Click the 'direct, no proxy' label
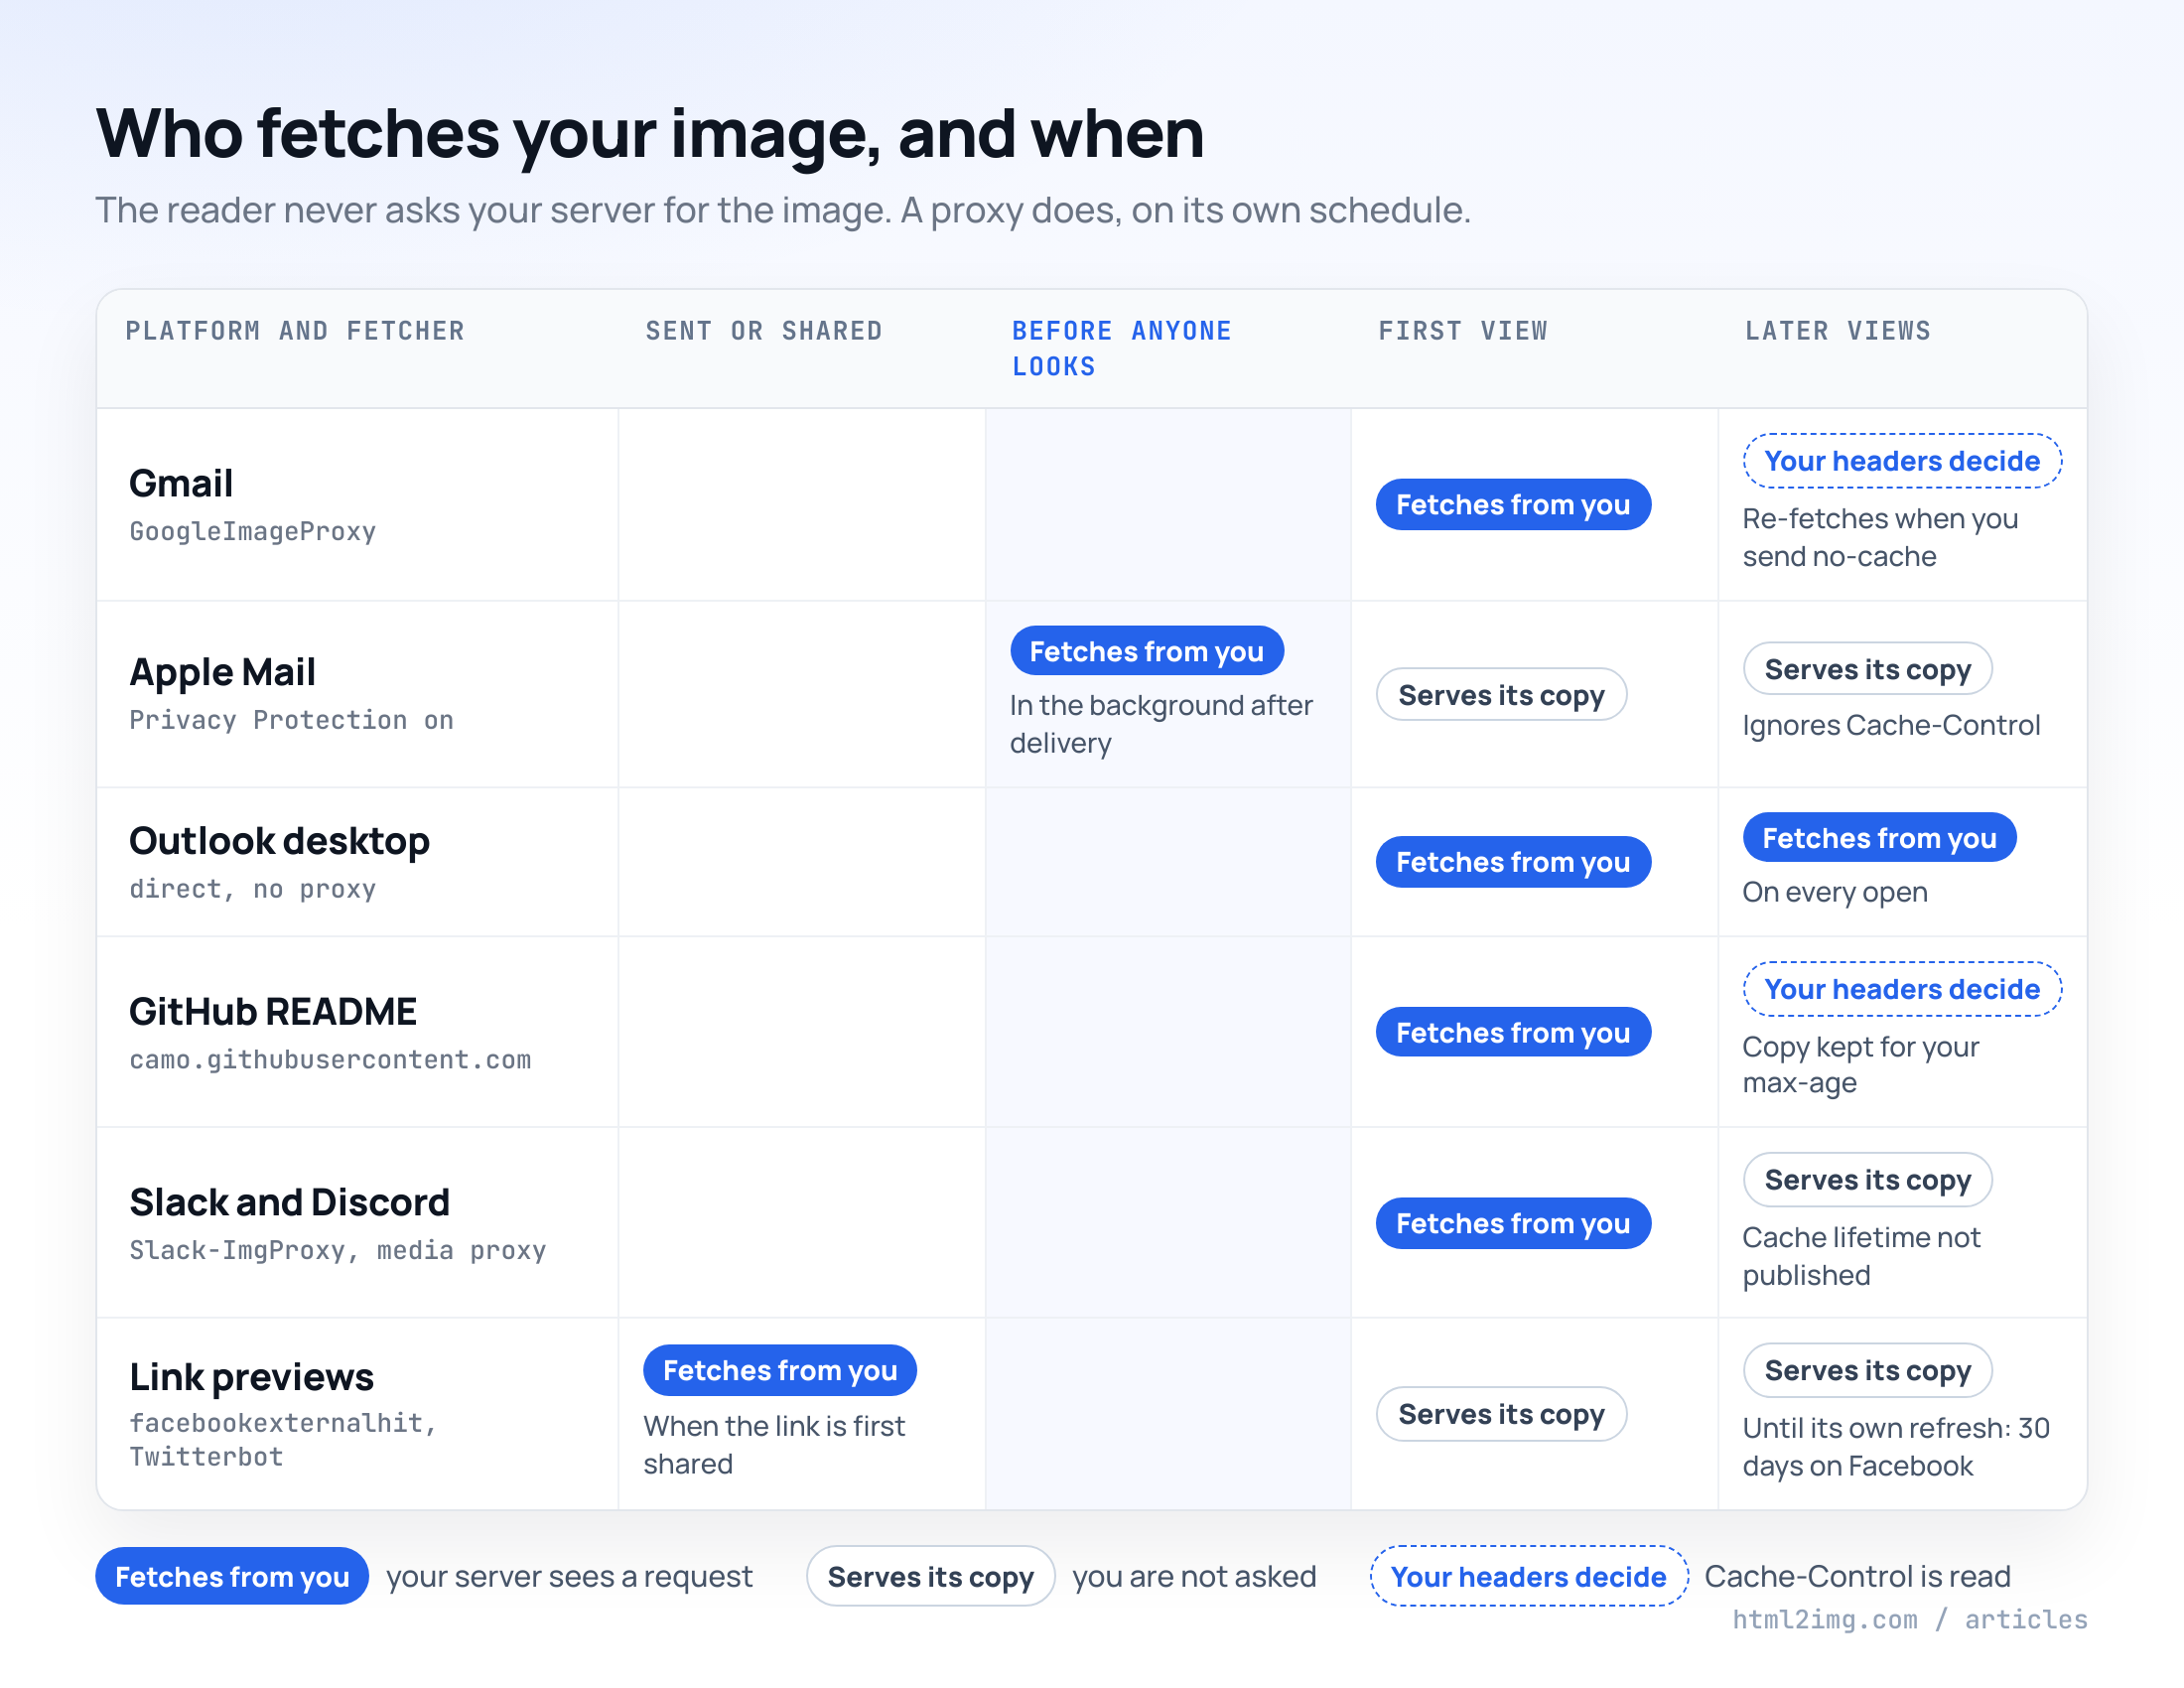 pos(253,889)
